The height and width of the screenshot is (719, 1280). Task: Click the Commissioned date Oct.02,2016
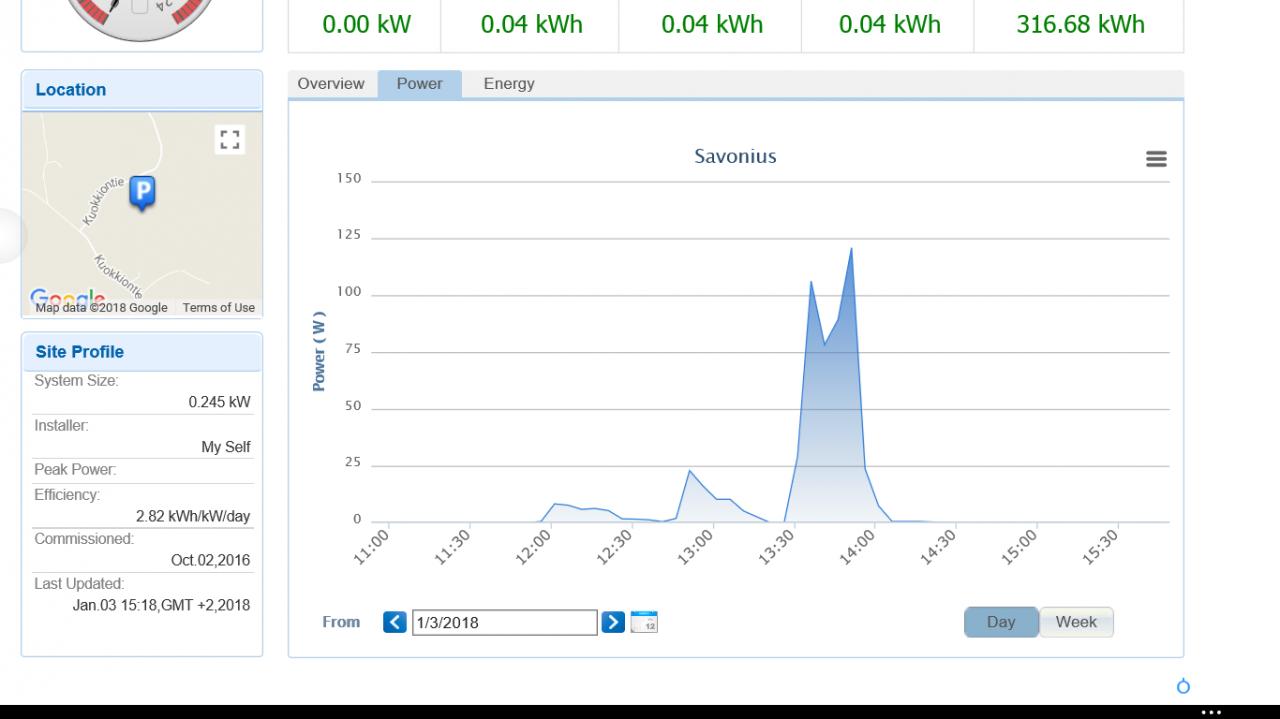(211, 560)
